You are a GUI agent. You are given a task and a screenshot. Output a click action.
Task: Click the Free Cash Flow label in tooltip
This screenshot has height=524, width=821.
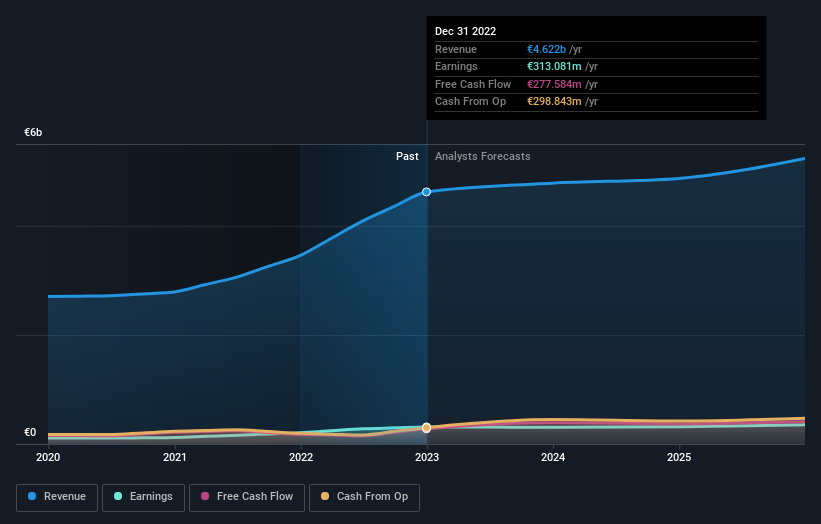tap(473, 84)
